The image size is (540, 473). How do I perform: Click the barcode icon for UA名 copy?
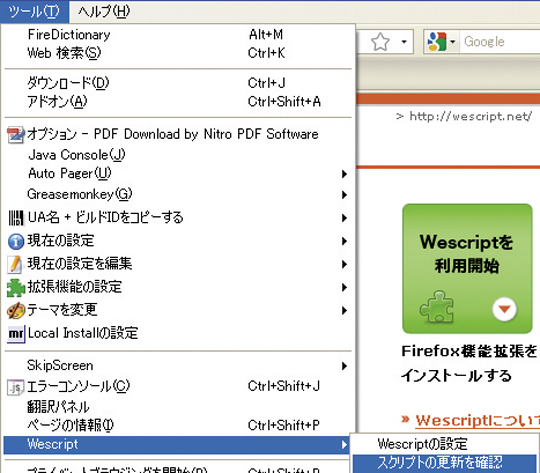[16, 218]
